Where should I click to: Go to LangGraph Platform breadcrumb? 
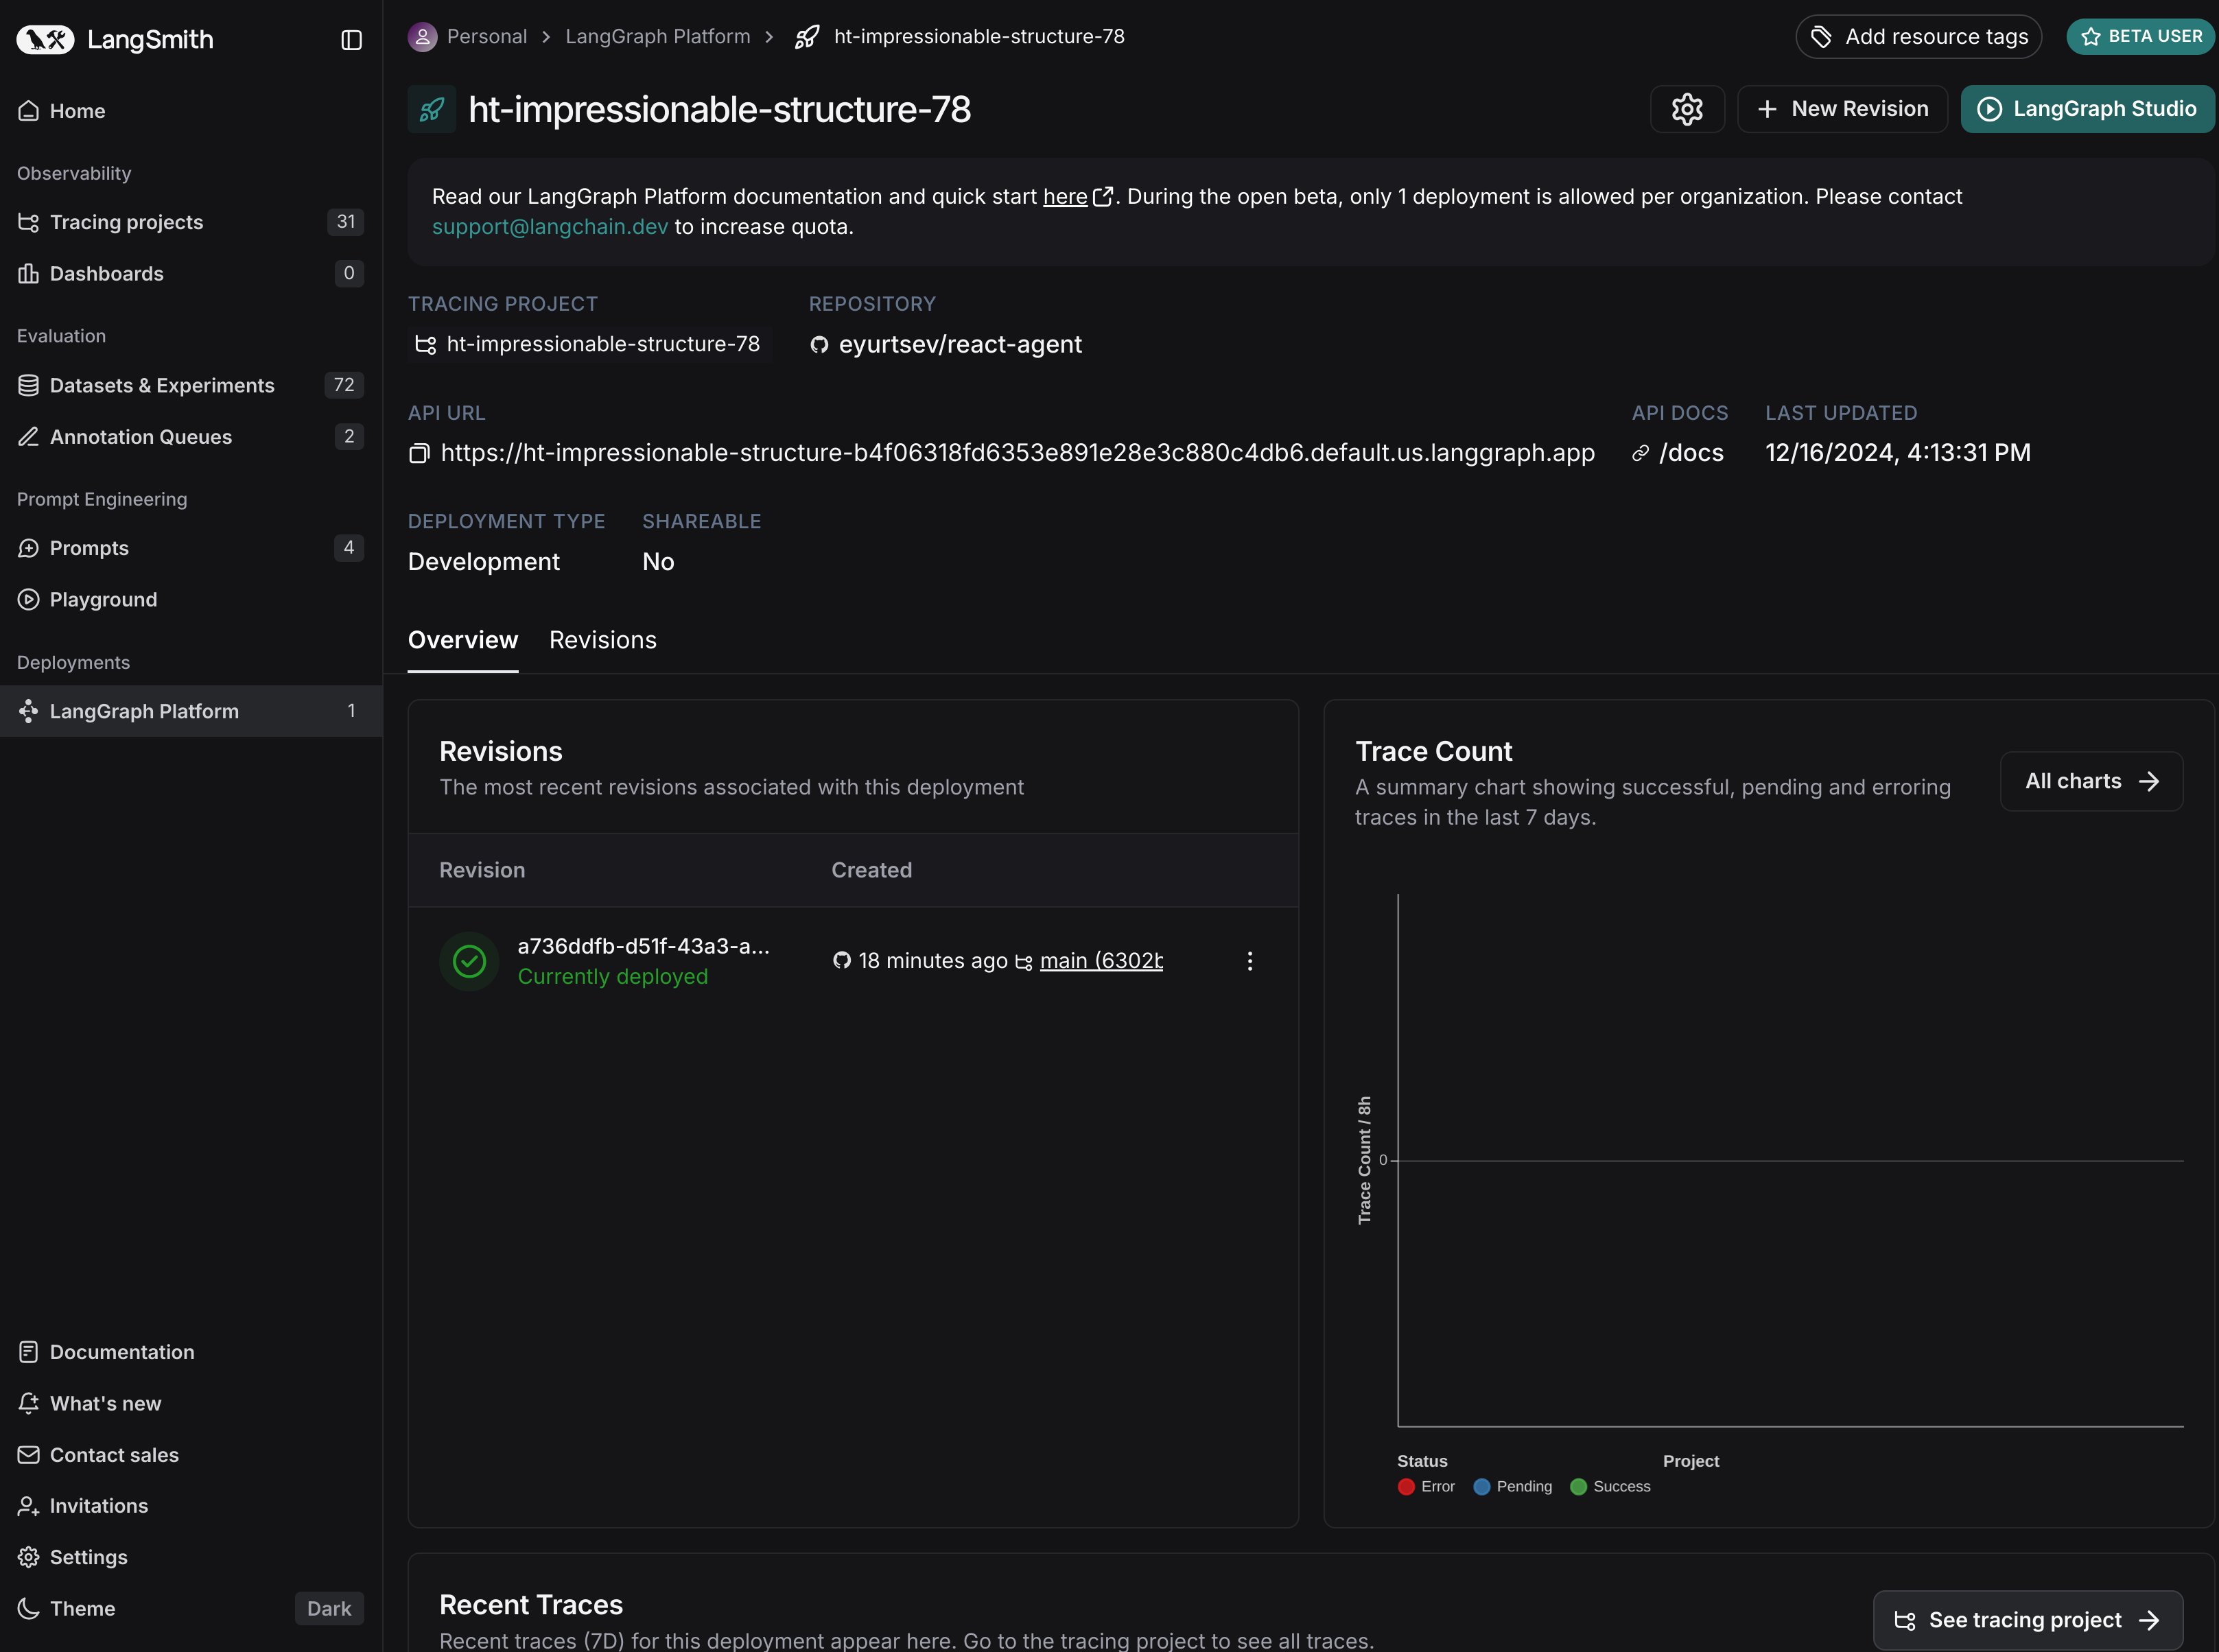click(x=658, y=37)
